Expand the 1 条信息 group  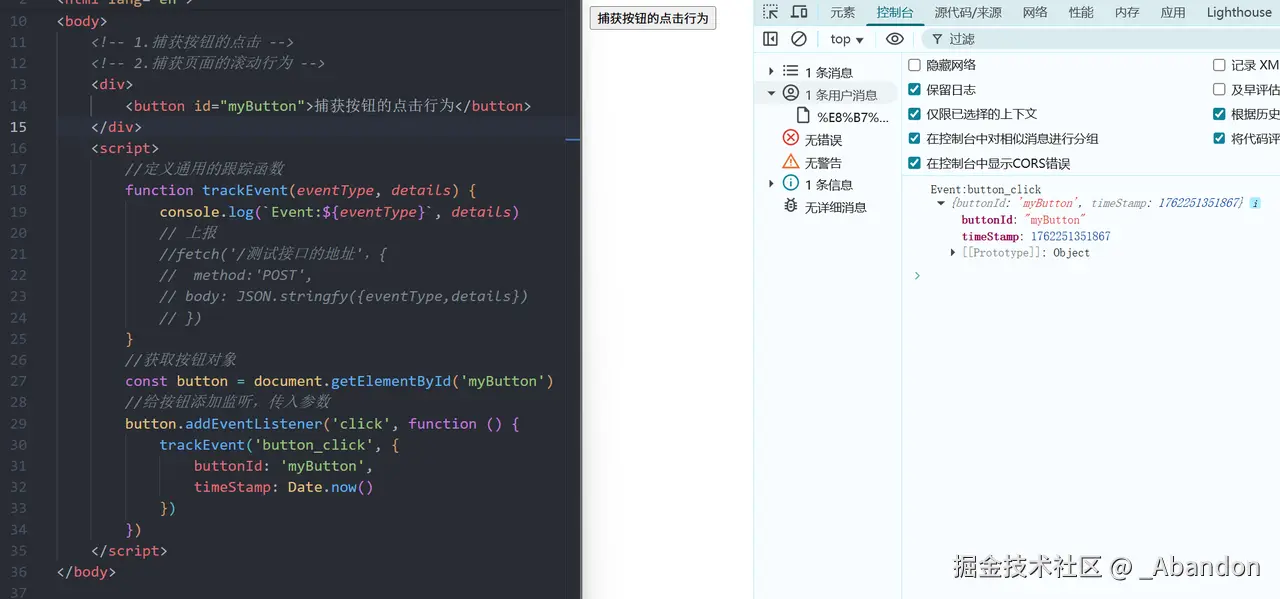[x=771, y=184]
